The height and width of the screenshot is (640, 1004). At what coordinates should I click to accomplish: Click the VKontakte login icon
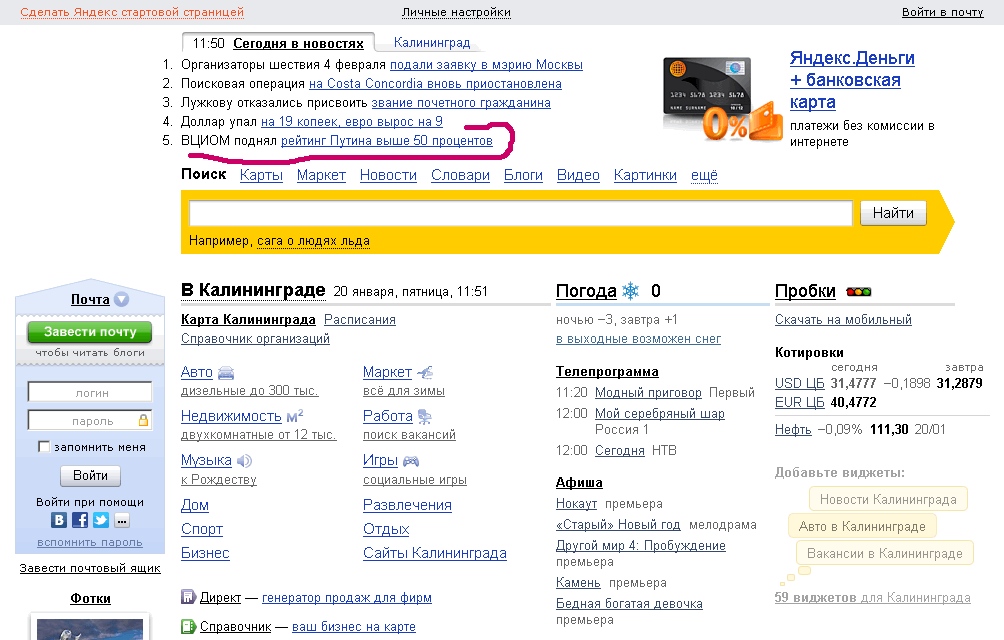click(59, 520)
